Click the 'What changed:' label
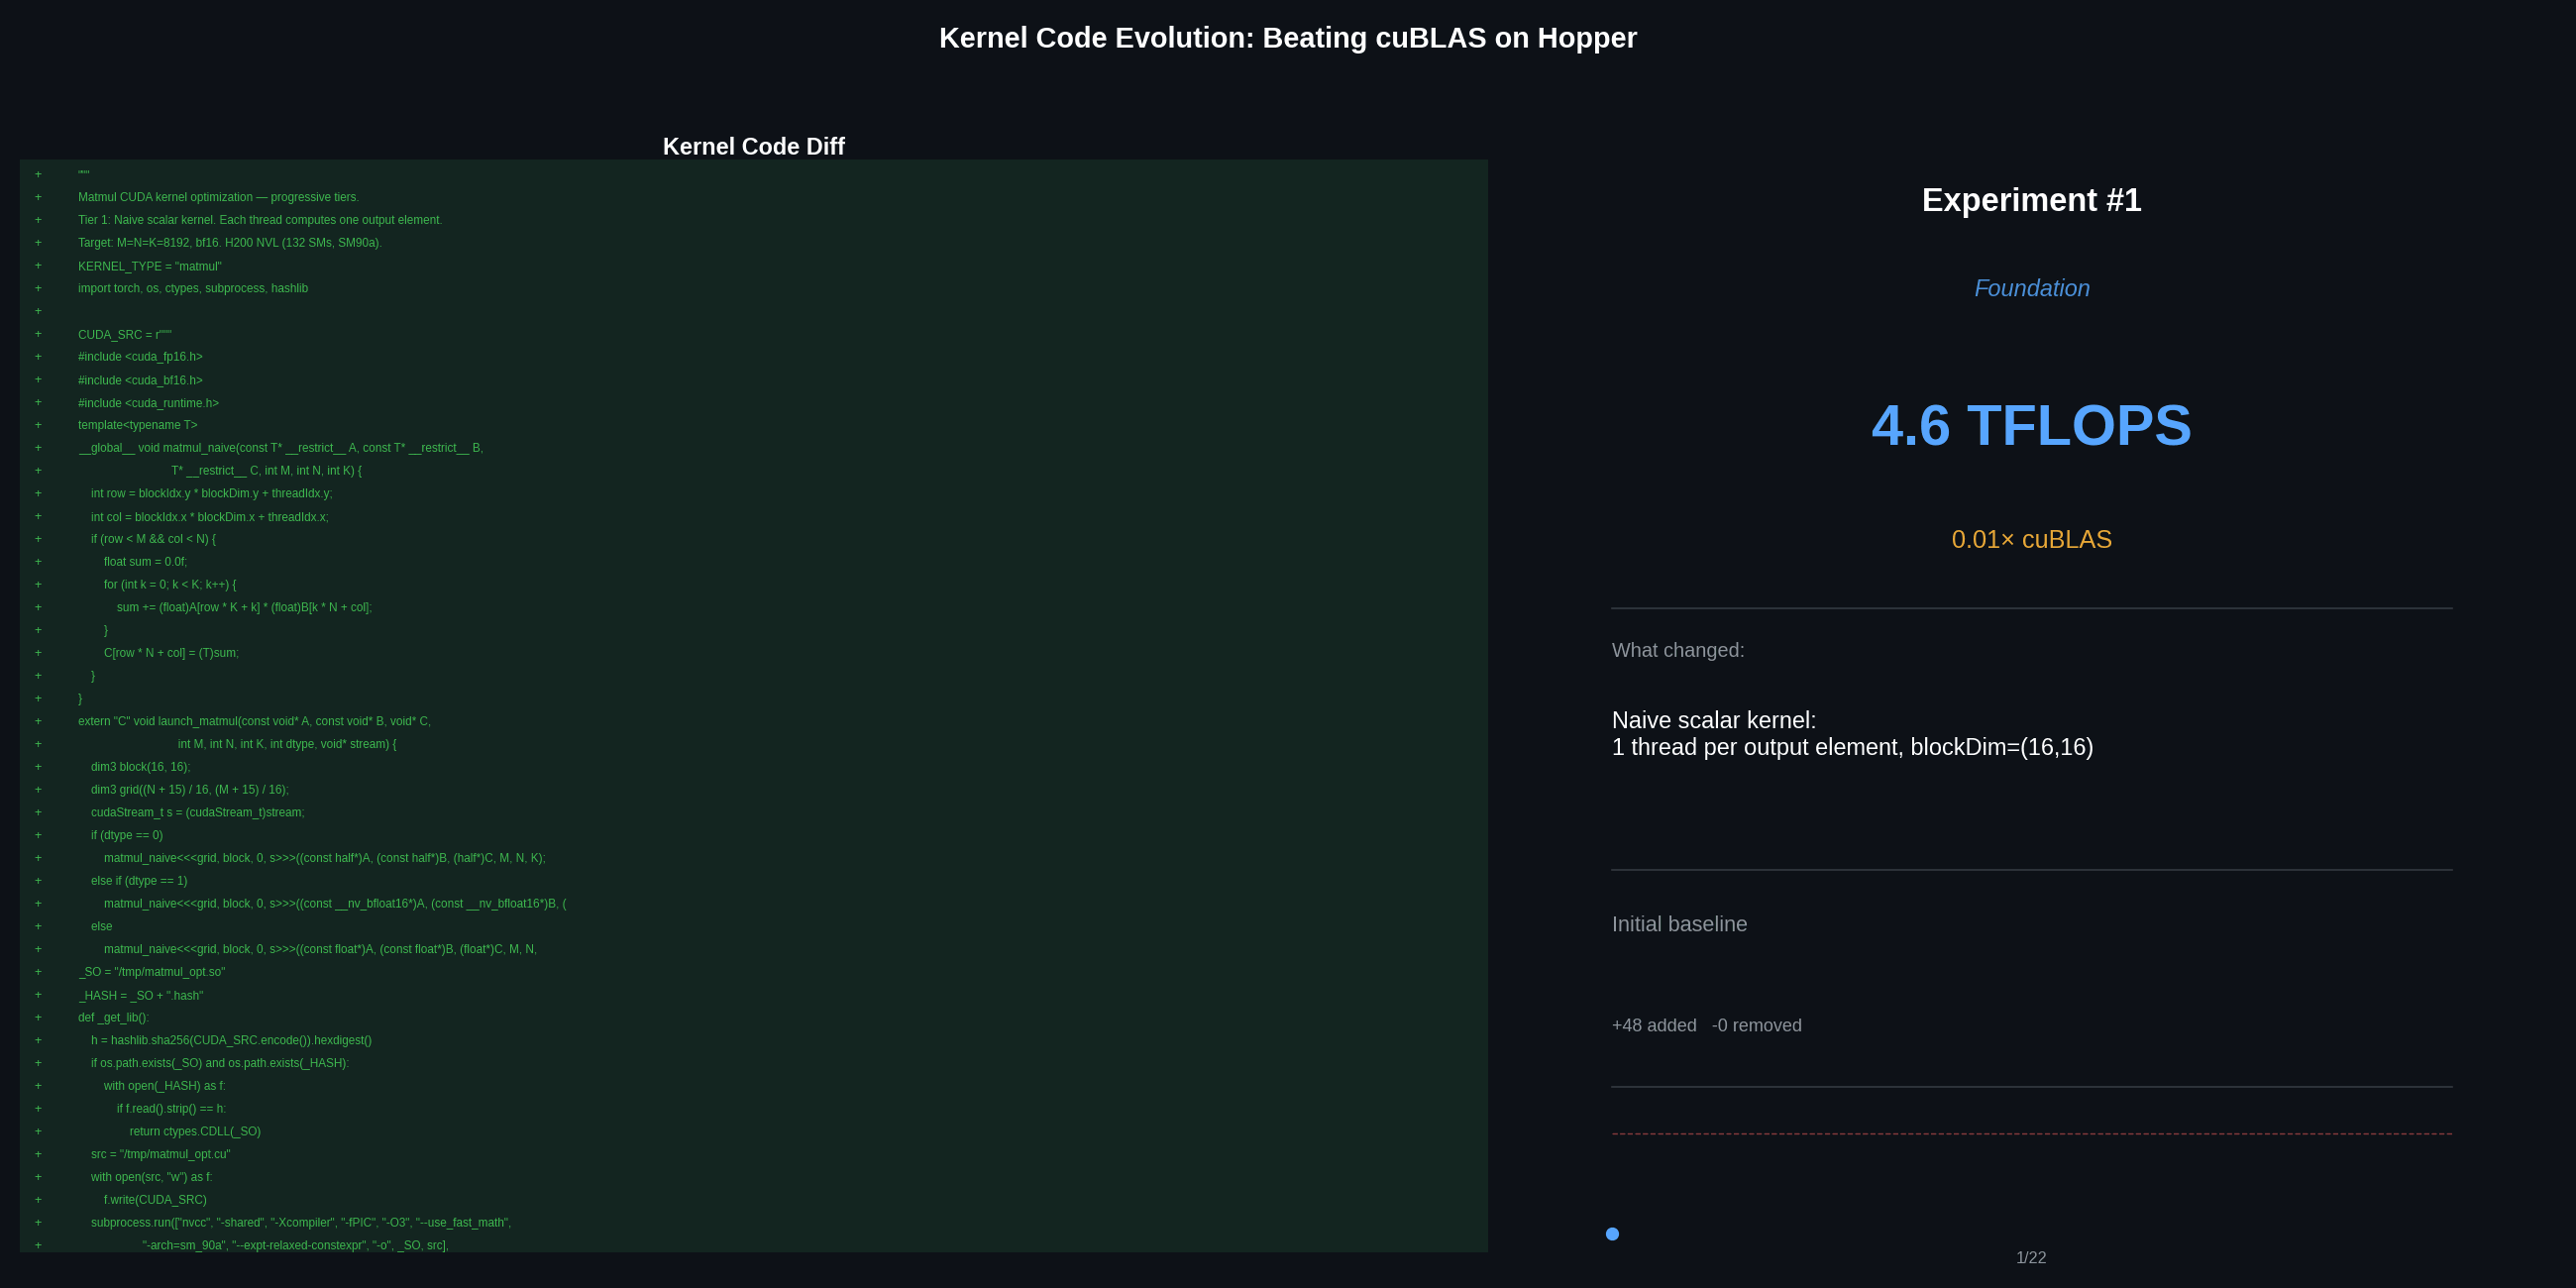The image size is (2576, 1288). tap(1678, 651)
